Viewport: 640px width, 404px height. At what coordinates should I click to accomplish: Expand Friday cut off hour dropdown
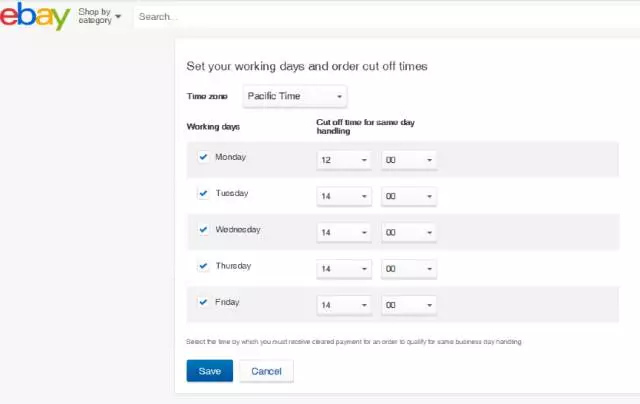343,305
